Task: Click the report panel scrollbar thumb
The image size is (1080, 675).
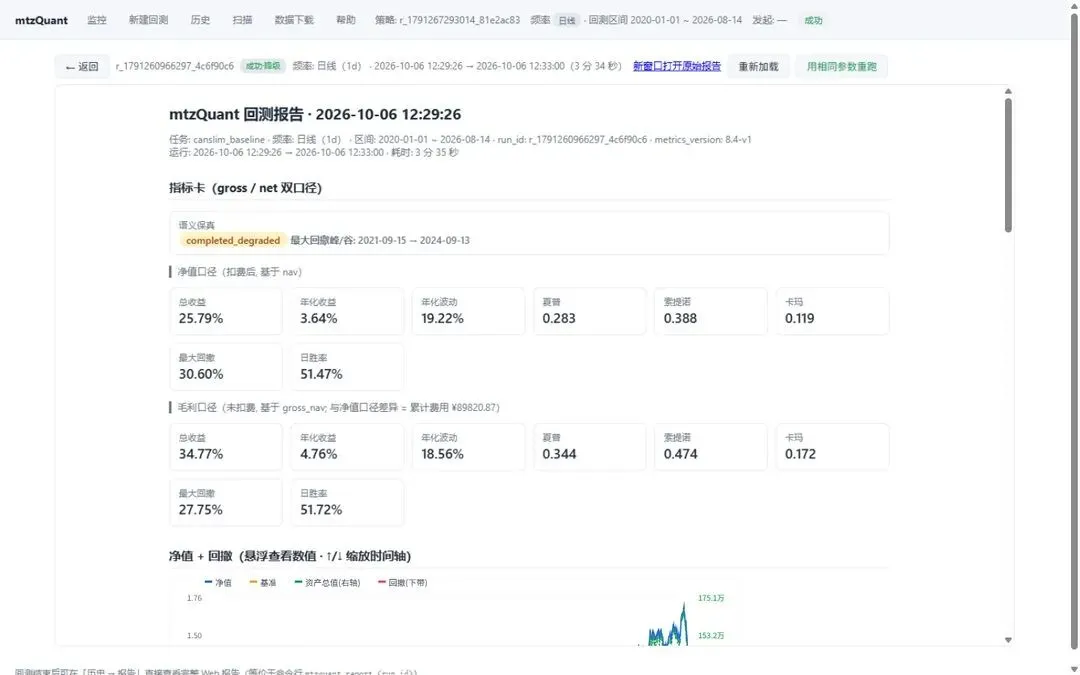Action: [1008, 165]
